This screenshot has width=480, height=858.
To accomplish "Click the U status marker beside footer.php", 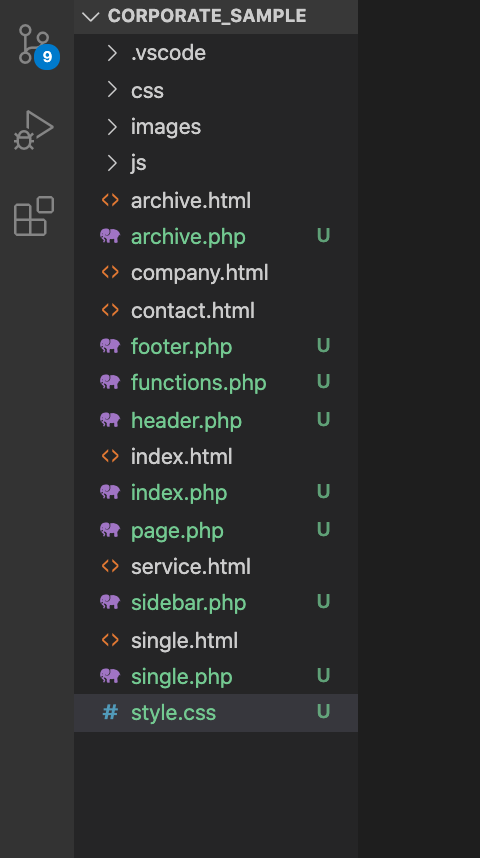I will (x=323, y=346).
